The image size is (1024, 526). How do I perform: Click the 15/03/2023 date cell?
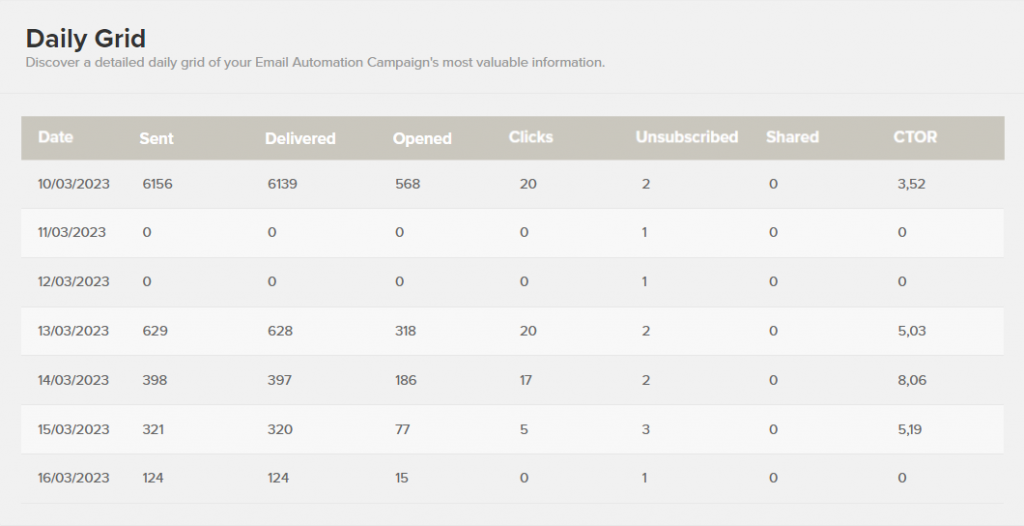(x=73, y=429)
